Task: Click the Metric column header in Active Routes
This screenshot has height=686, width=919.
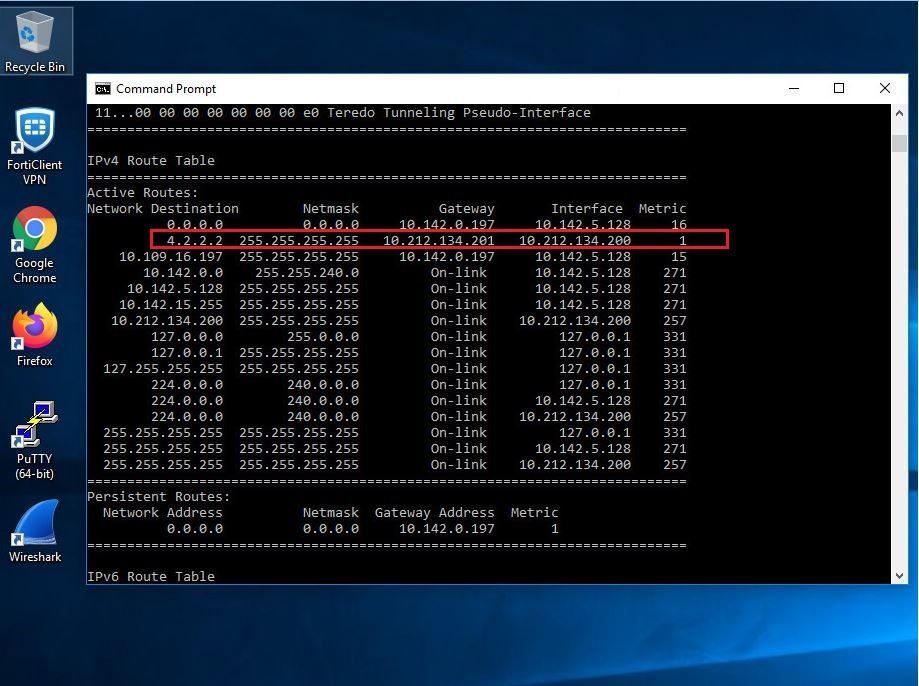Action: 662,209
